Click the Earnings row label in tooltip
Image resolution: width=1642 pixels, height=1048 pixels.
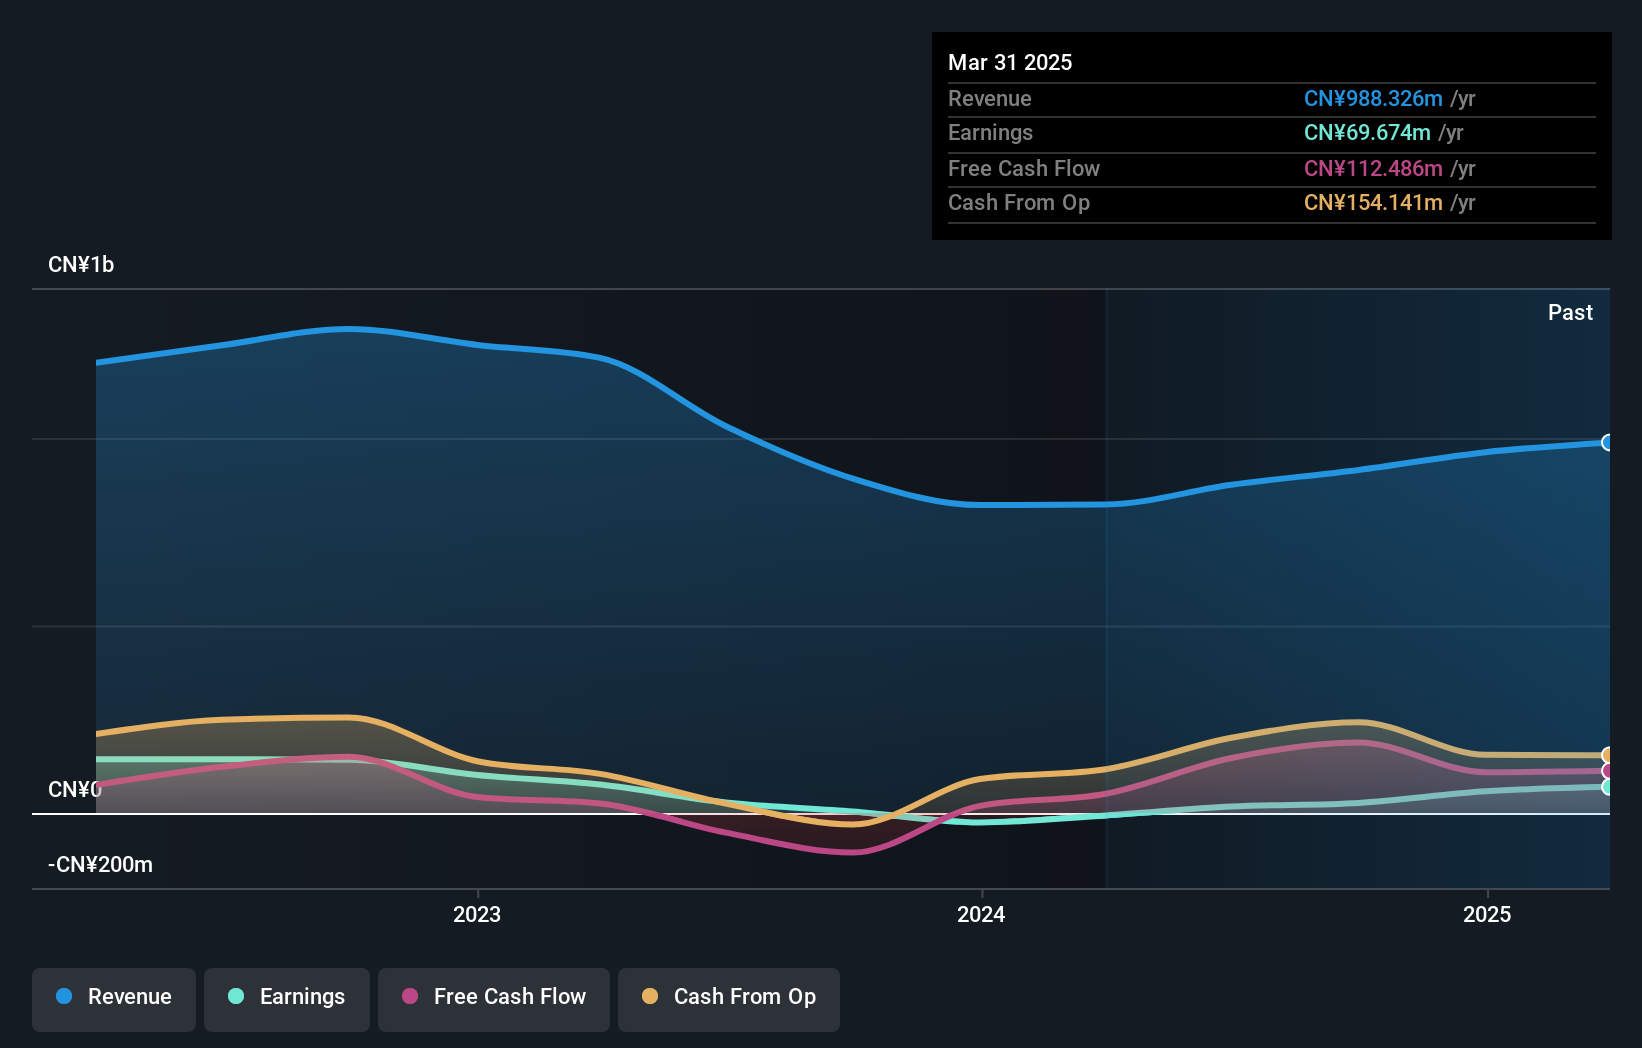(x=990, y=132)
